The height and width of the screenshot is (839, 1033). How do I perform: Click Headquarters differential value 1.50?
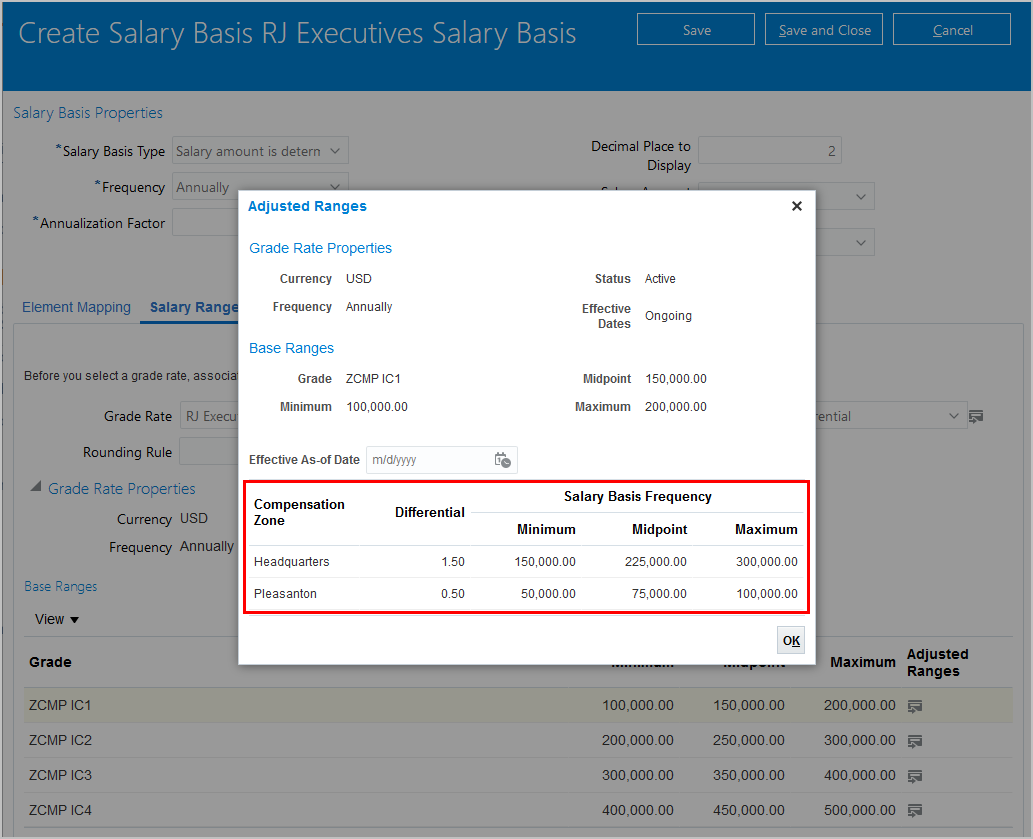pos(453,562)
